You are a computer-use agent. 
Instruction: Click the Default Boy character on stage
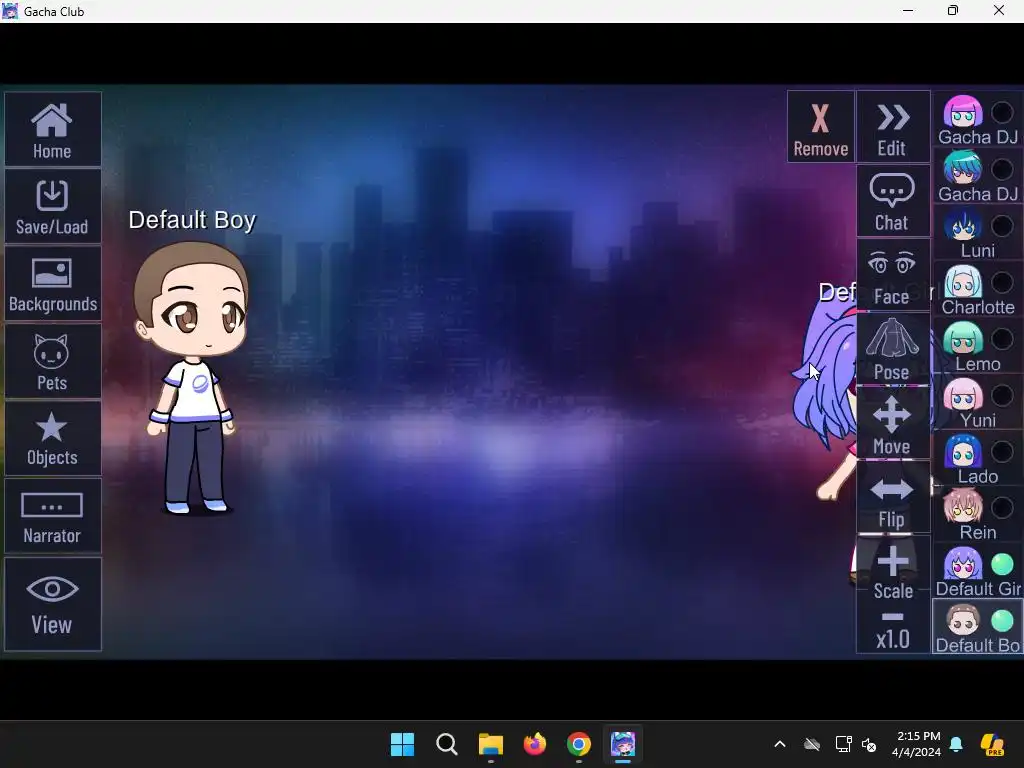(191, 377)
